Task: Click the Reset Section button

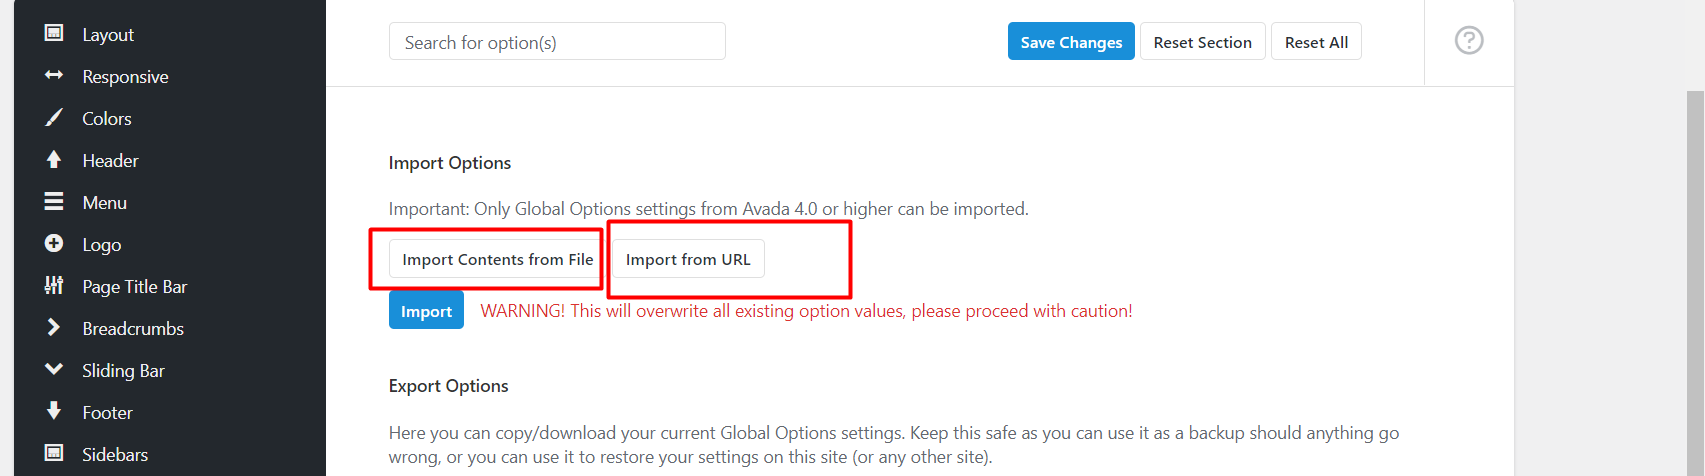Action: (1203, 41)
